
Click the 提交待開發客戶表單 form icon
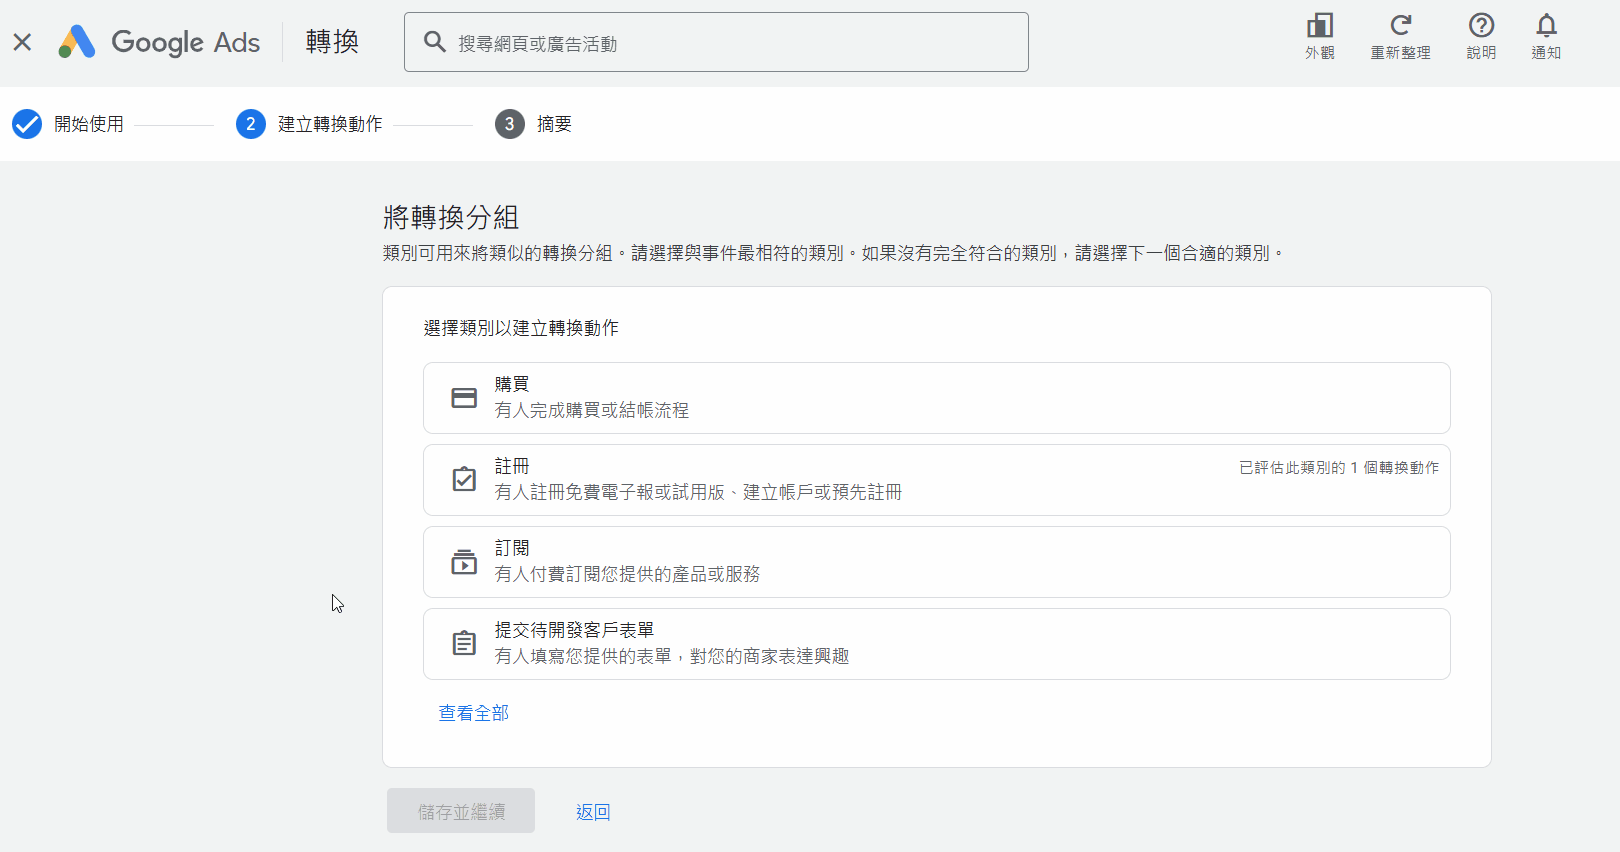(x=464, y=644)
